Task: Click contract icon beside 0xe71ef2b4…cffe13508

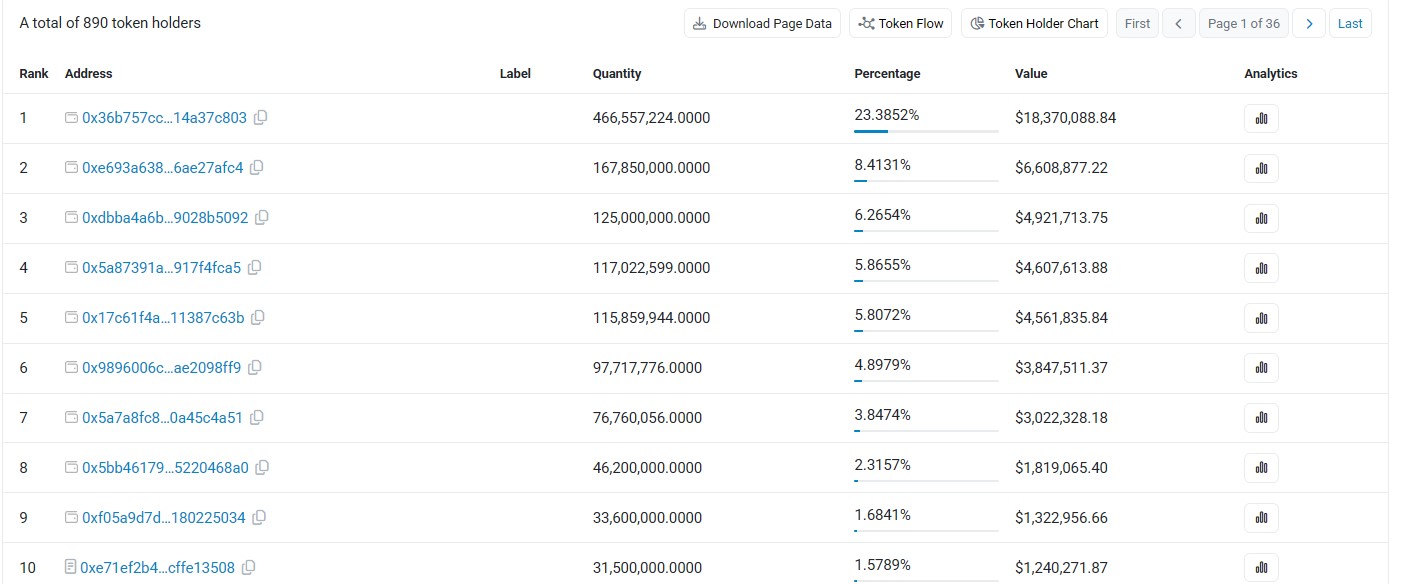Action: coord(70,568)
